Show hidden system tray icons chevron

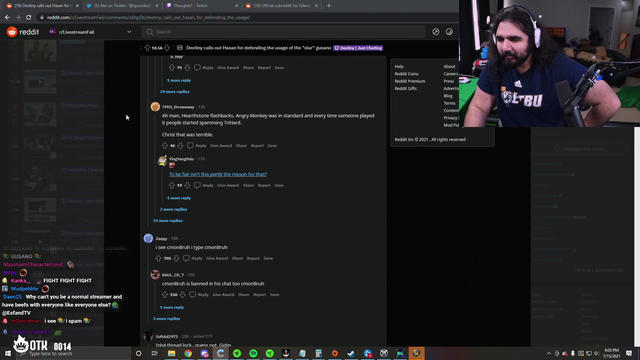point(549,353)
